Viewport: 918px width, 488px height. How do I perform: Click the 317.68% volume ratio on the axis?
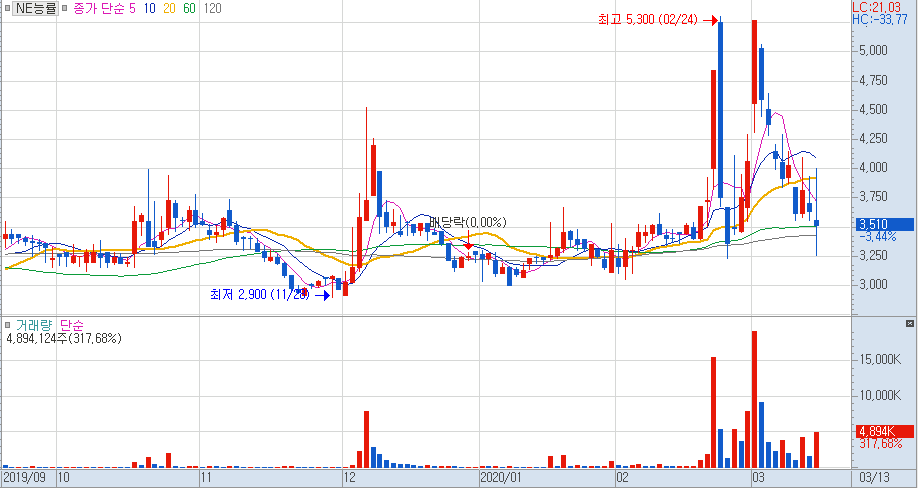[x=881, y=444]
